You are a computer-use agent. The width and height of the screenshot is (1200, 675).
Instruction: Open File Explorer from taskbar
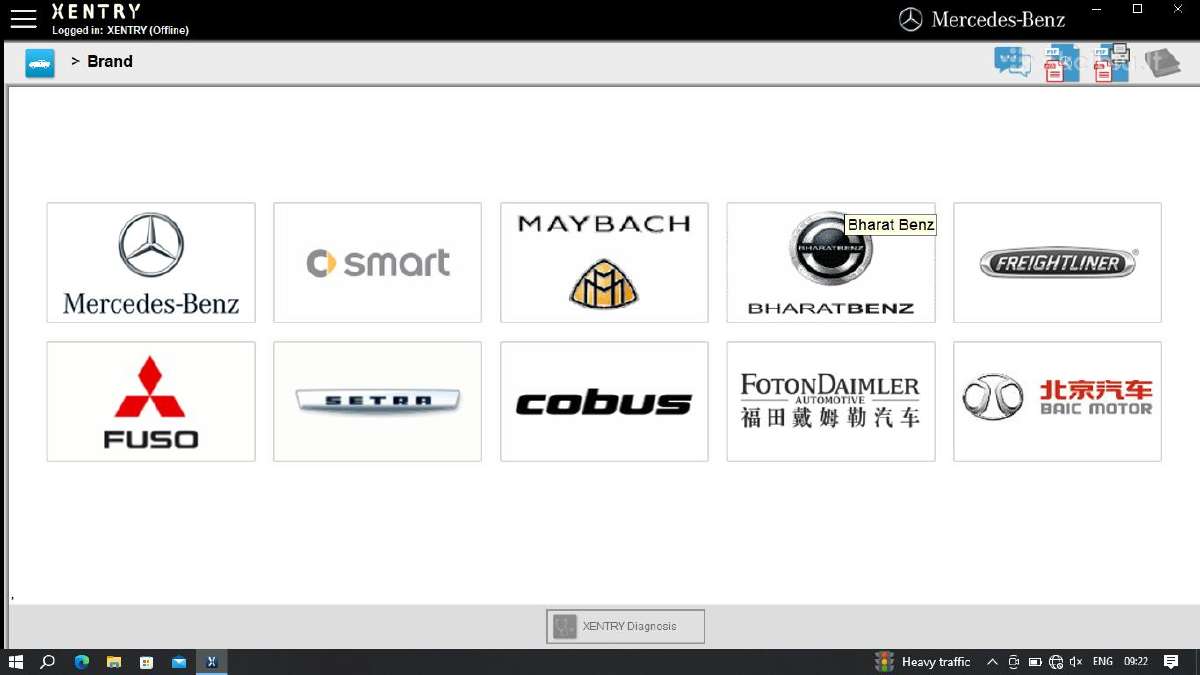[114, 662]
